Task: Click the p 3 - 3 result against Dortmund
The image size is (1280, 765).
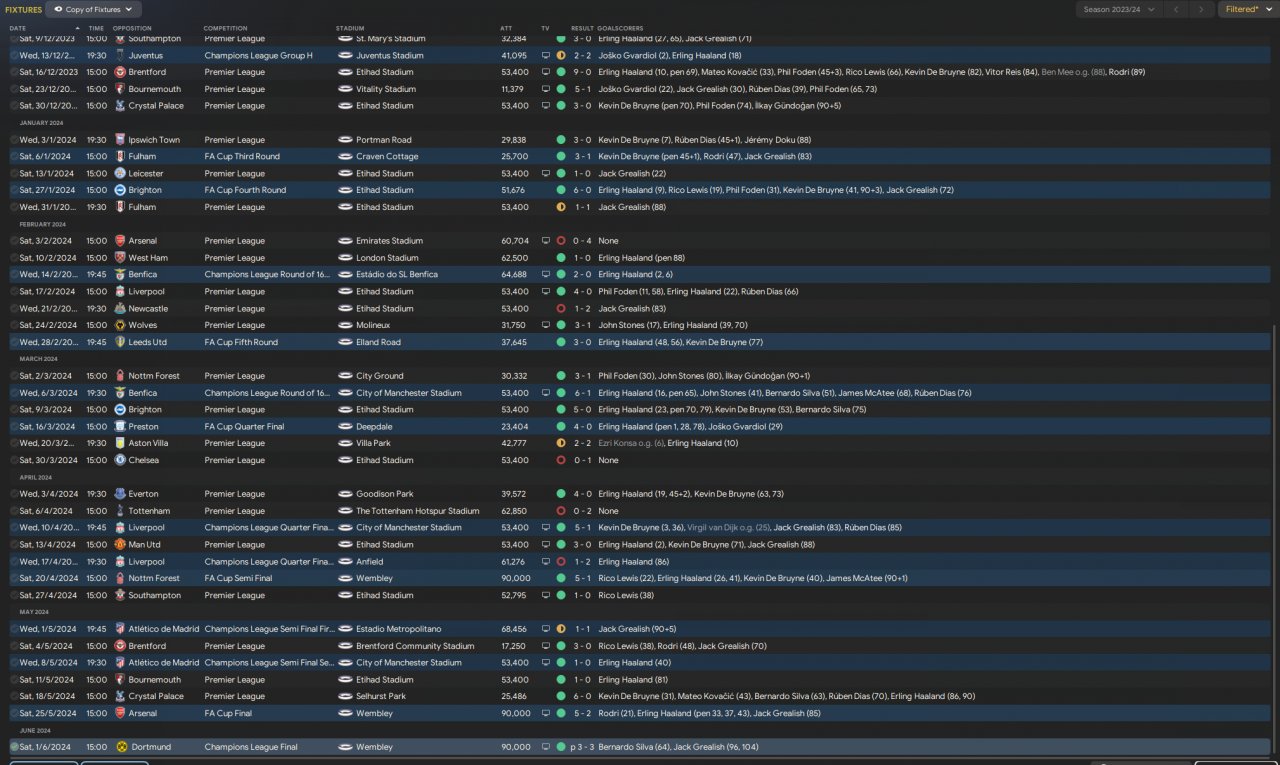Action: click(x=584, y=747)
